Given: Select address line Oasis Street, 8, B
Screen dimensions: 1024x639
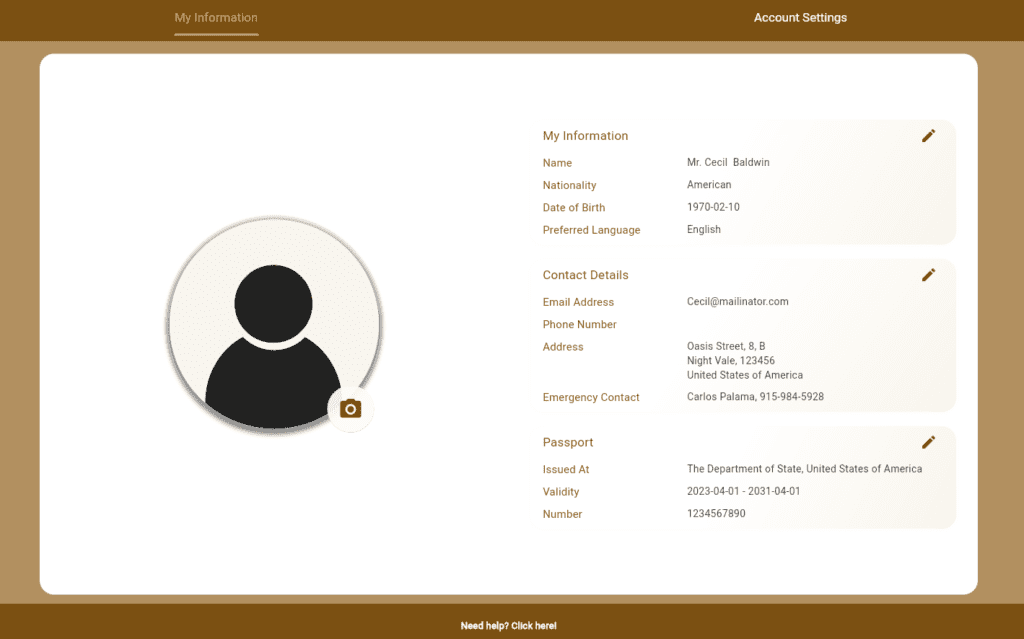Looking at the screenshot, I should (x=726, y=346).
